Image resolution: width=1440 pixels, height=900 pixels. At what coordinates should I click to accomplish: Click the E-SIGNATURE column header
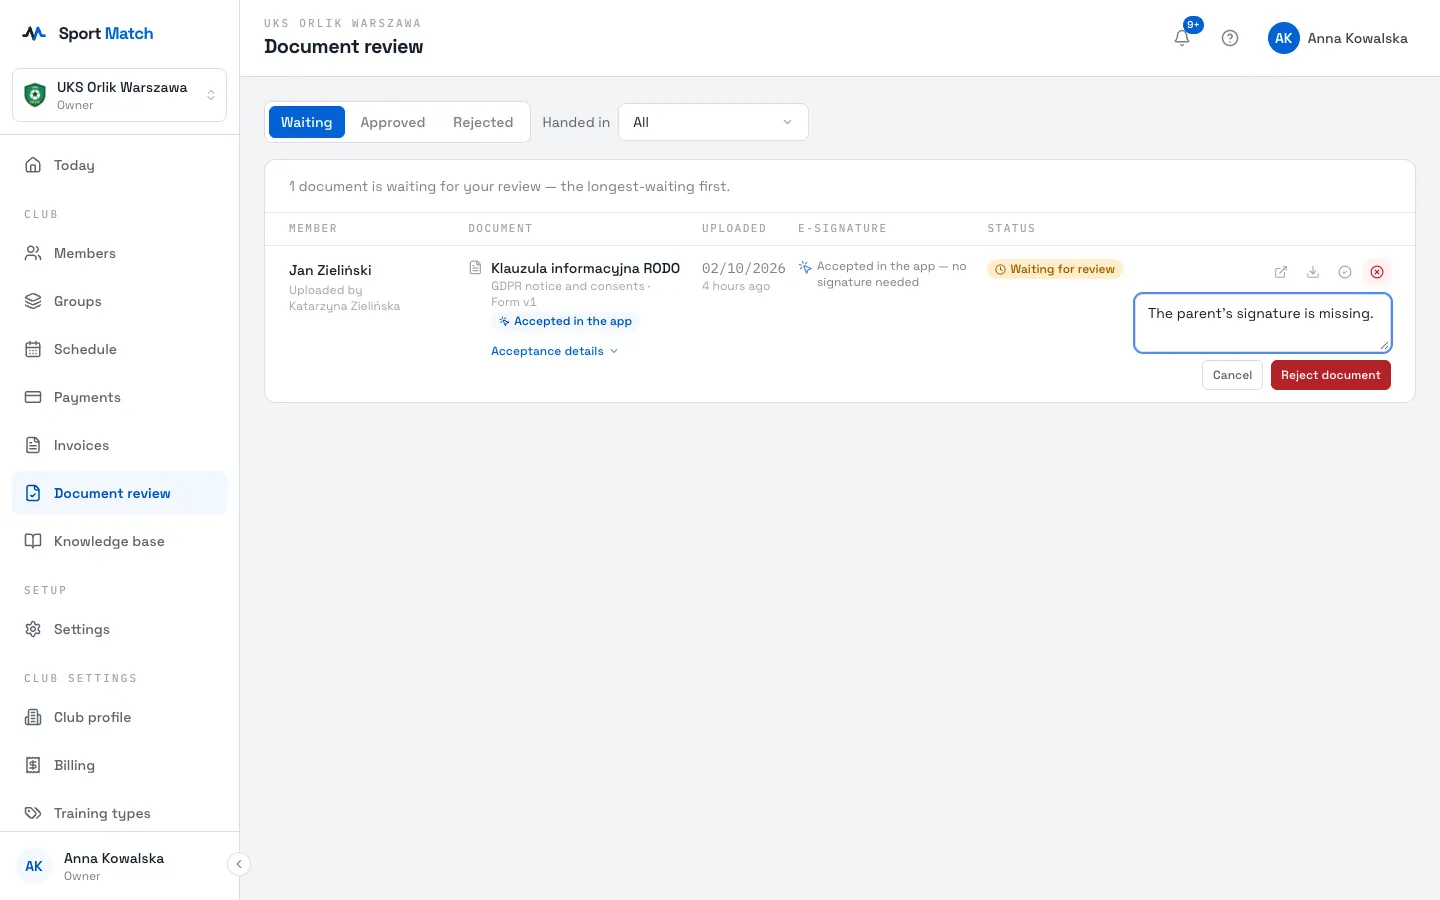[x=842, y=229]
